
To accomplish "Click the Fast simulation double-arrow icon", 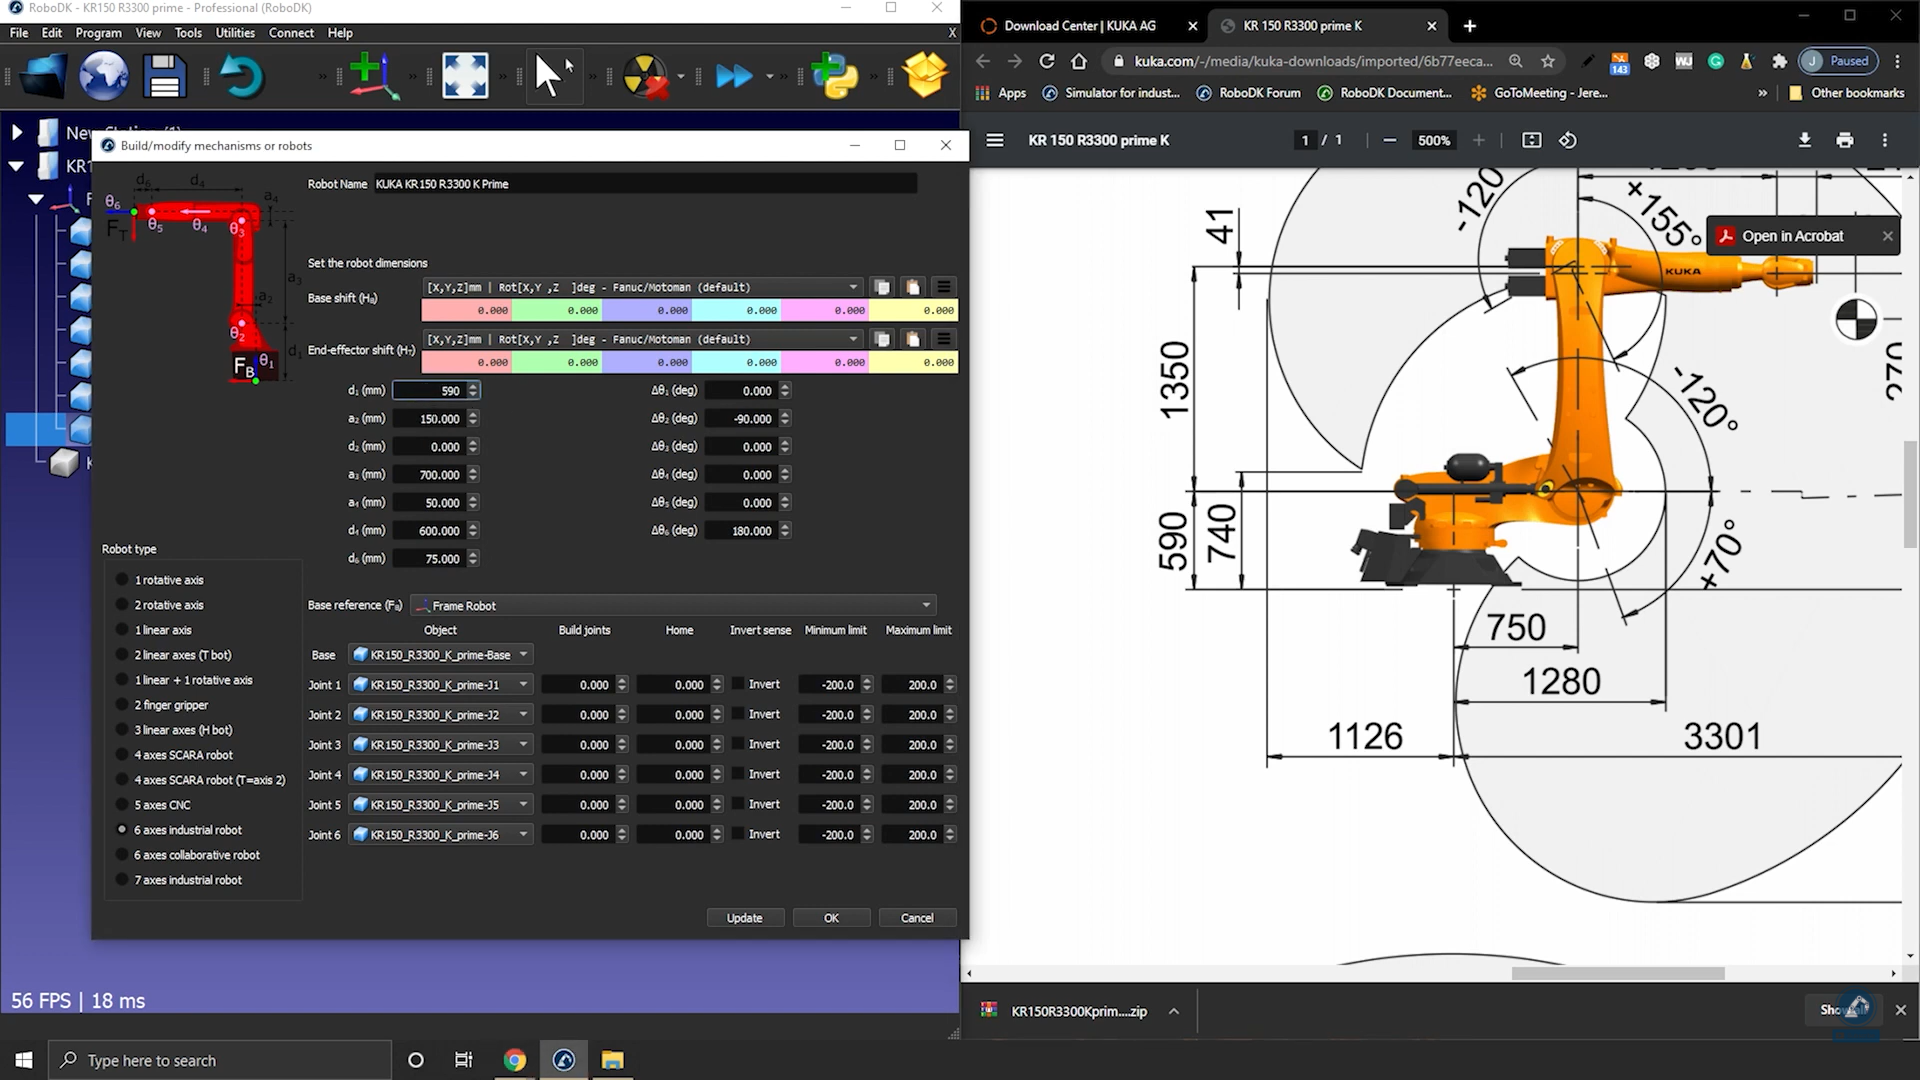I will pos(734,76).
